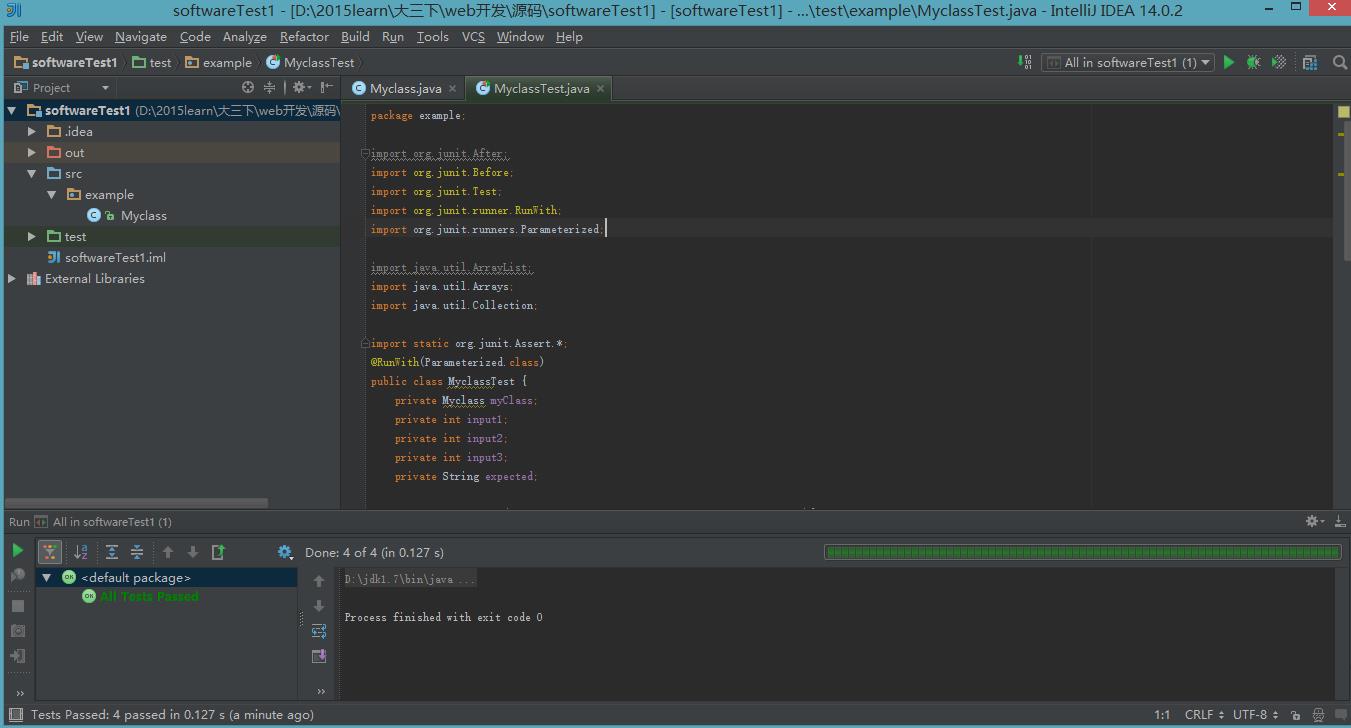
Task: Click yellow inspection status indicator square
Action: coord(1343,112)
